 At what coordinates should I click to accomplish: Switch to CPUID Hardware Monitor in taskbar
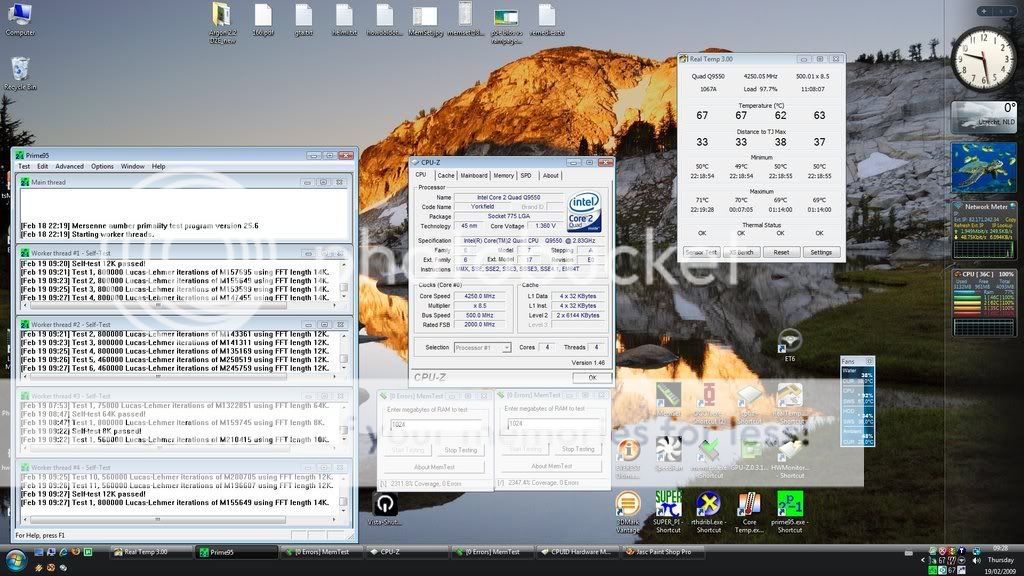577,552
